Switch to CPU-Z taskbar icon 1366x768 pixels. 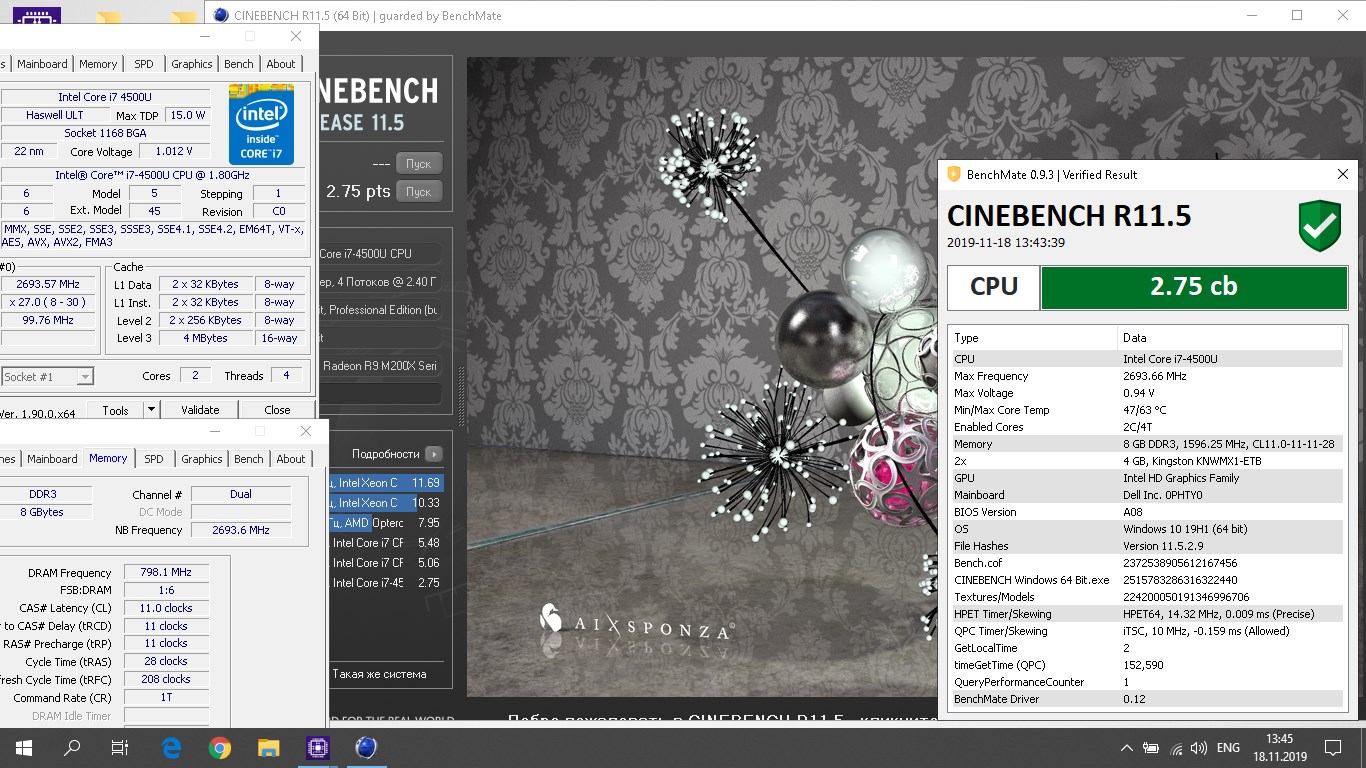tap(318, 747)
